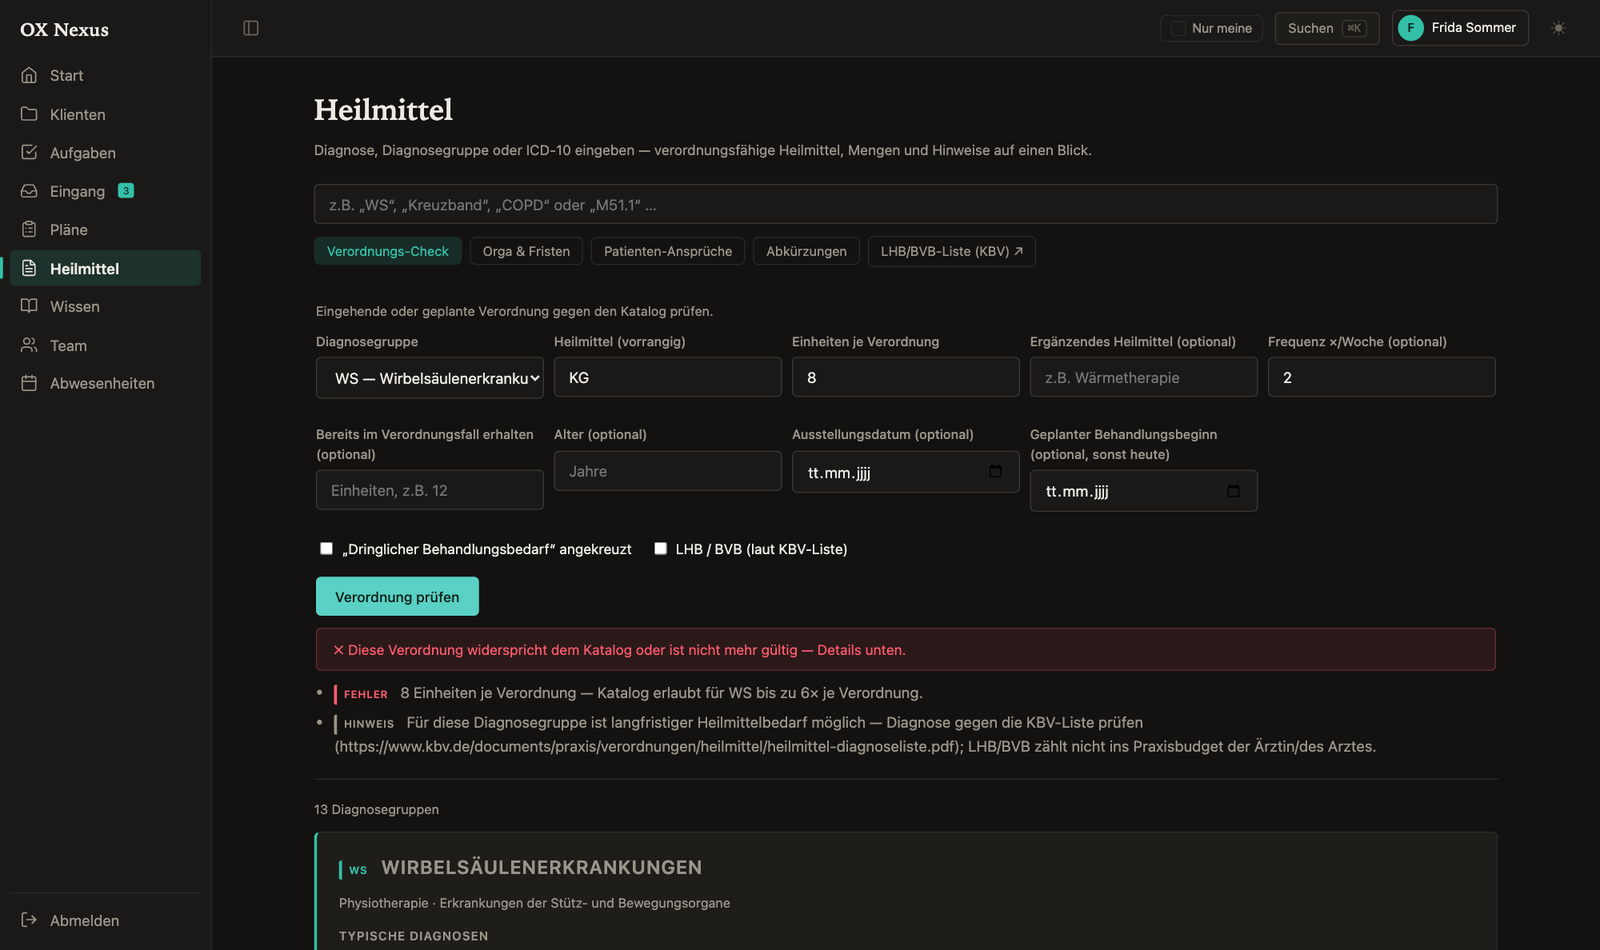Expand the Diagnosegruppe dropdown
The height and width of the screenshot is (950, 1600).
[430, 378]
